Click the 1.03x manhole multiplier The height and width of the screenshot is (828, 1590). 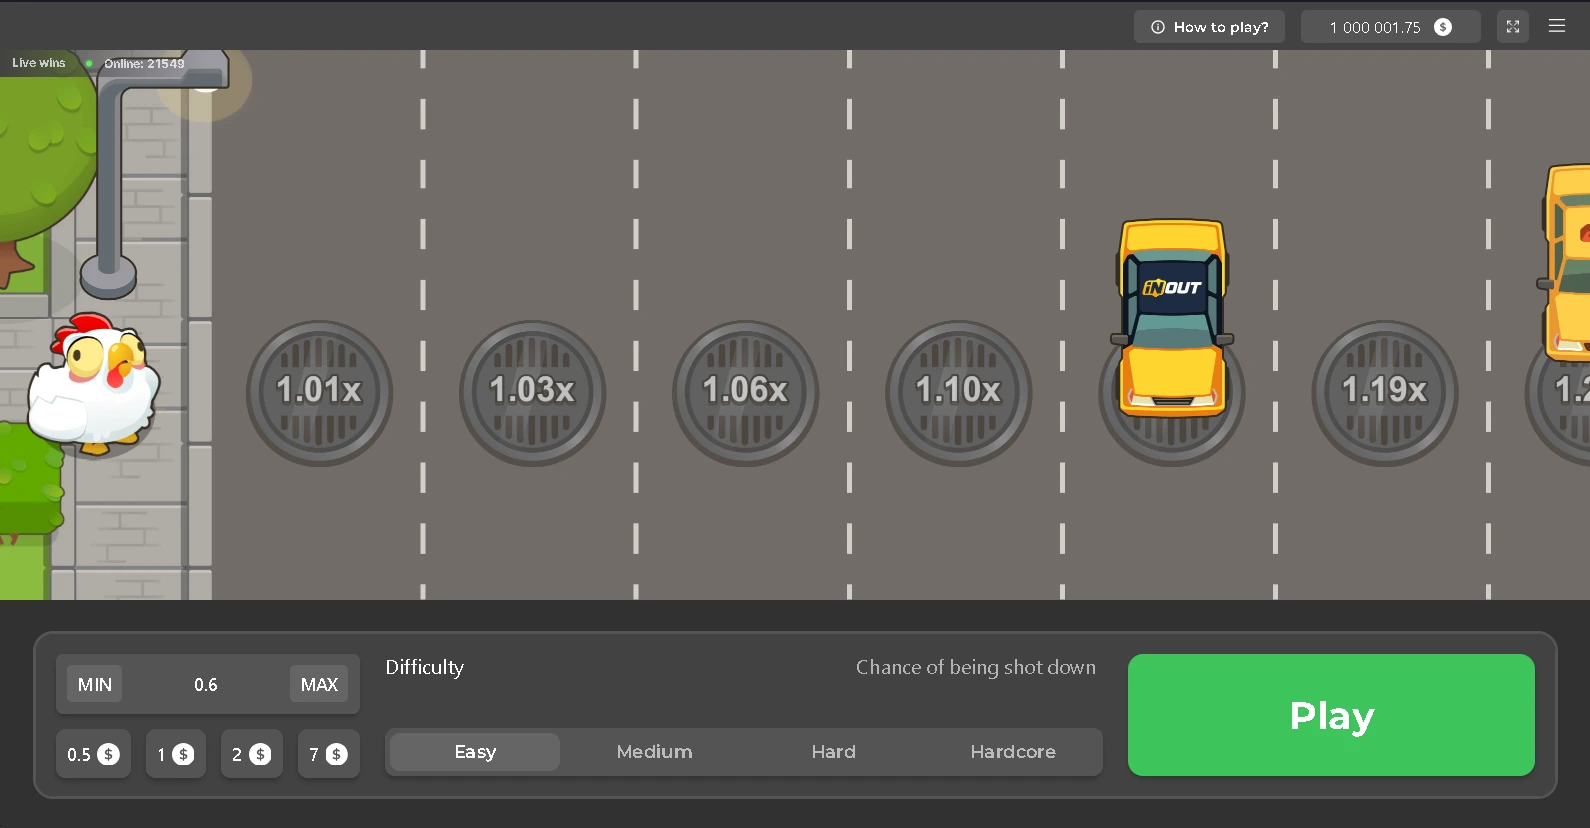[x=532, y=392]
